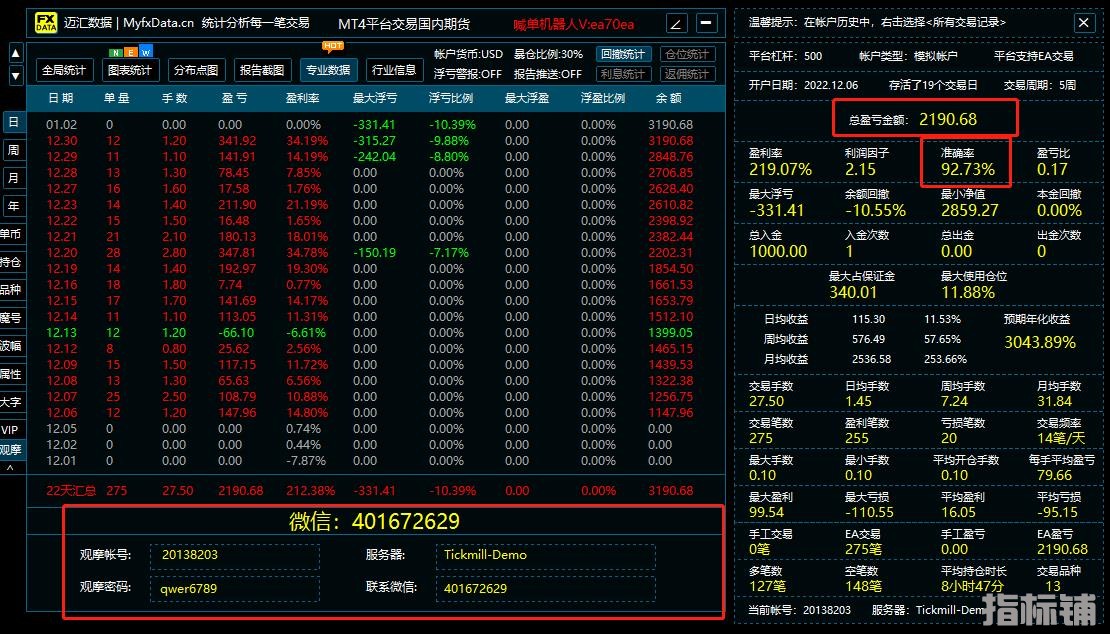Image resolution: width=1110 pixels, height=634 pixels.
Task: Toggle 浮亏警报 OFF setting
Action: click(x=468, y=74)
